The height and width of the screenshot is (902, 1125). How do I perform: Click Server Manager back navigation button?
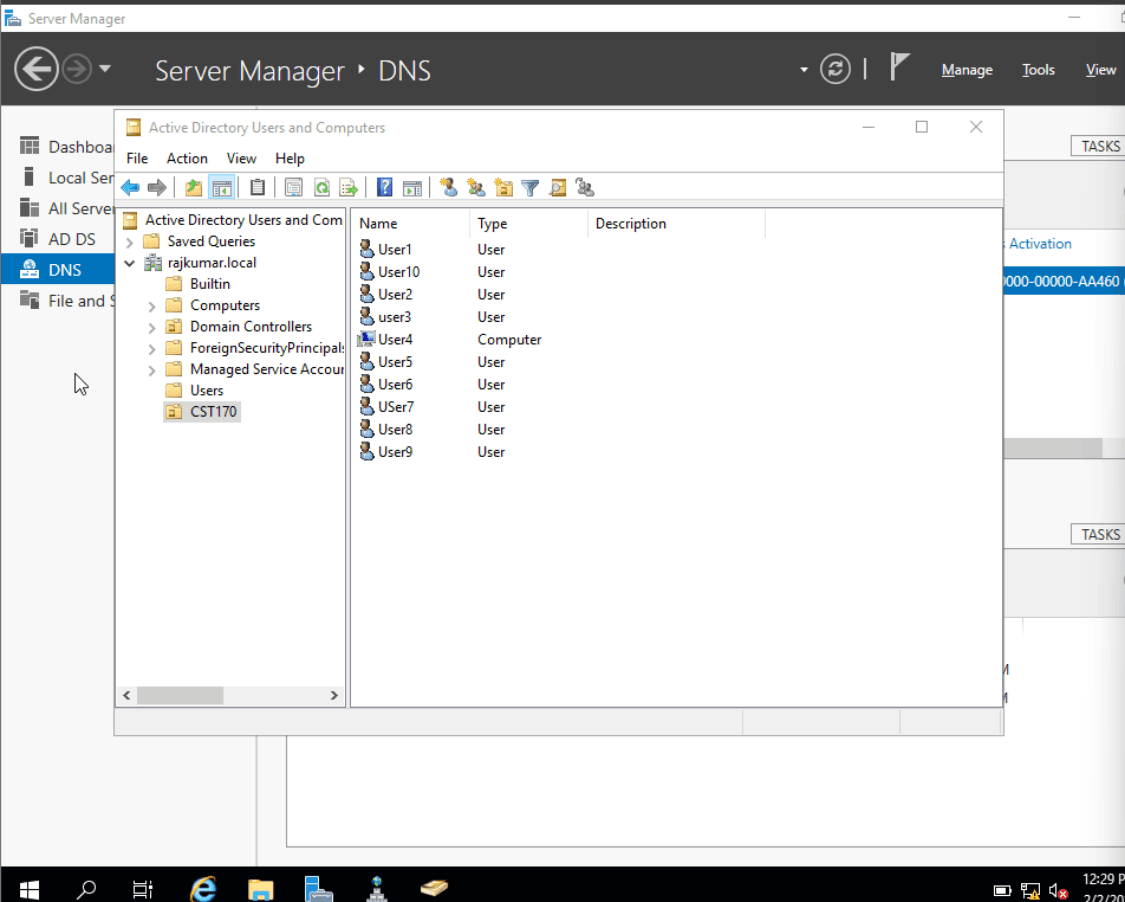[36, 69]
